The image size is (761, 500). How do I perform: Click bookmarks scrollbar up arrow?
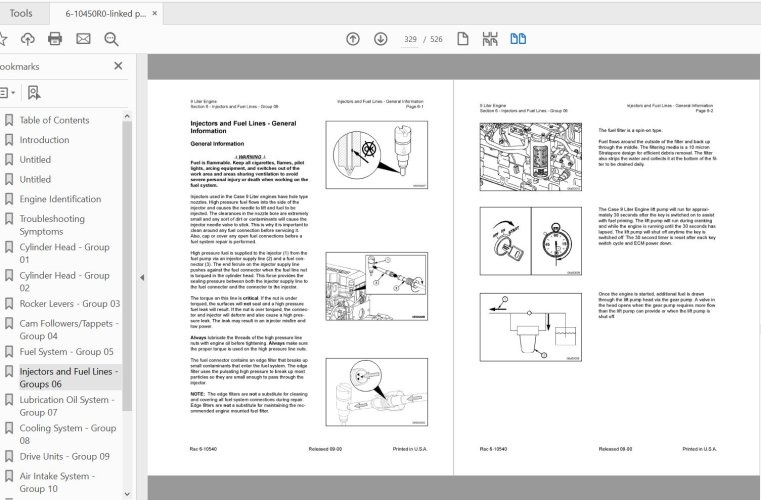[127, 116]
